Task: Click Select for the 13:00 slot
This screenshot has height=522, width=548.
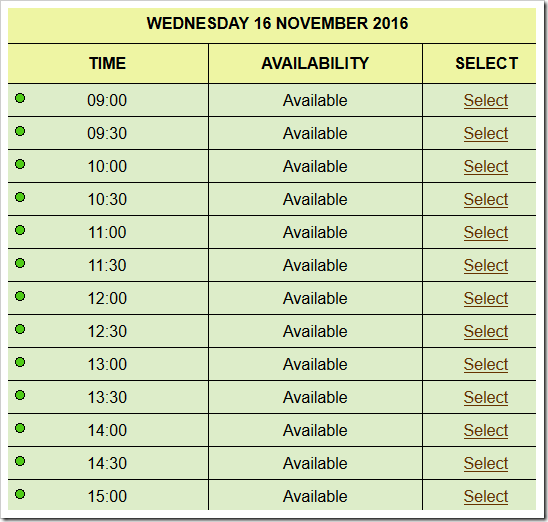Action: coord(486,365)
